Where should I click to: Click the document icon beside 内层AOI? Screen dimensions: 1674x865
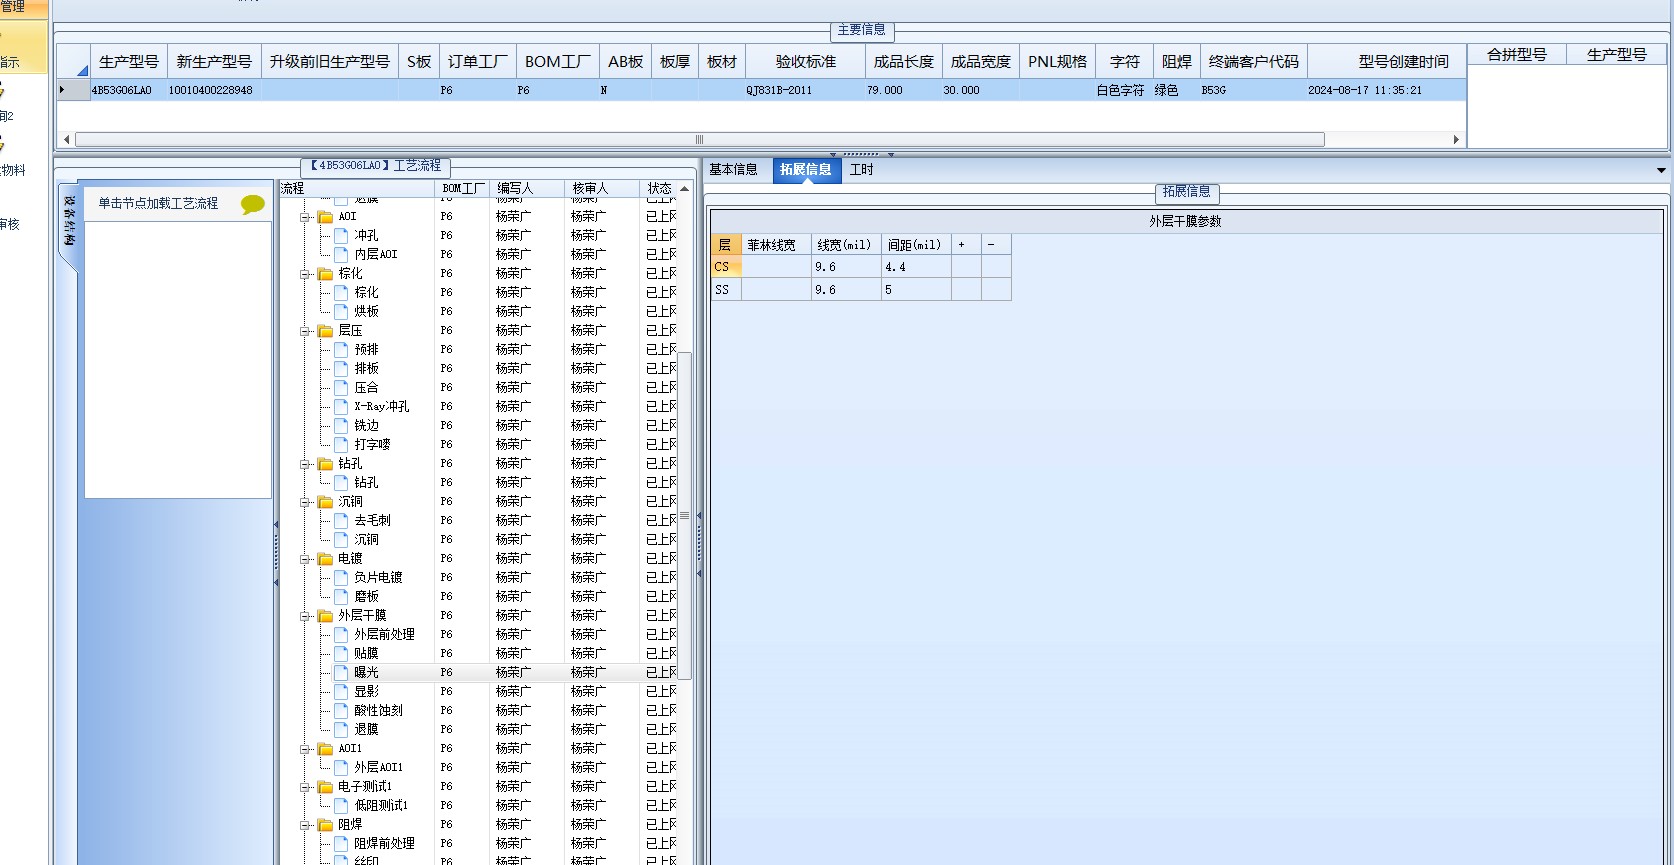pos(341,254)
